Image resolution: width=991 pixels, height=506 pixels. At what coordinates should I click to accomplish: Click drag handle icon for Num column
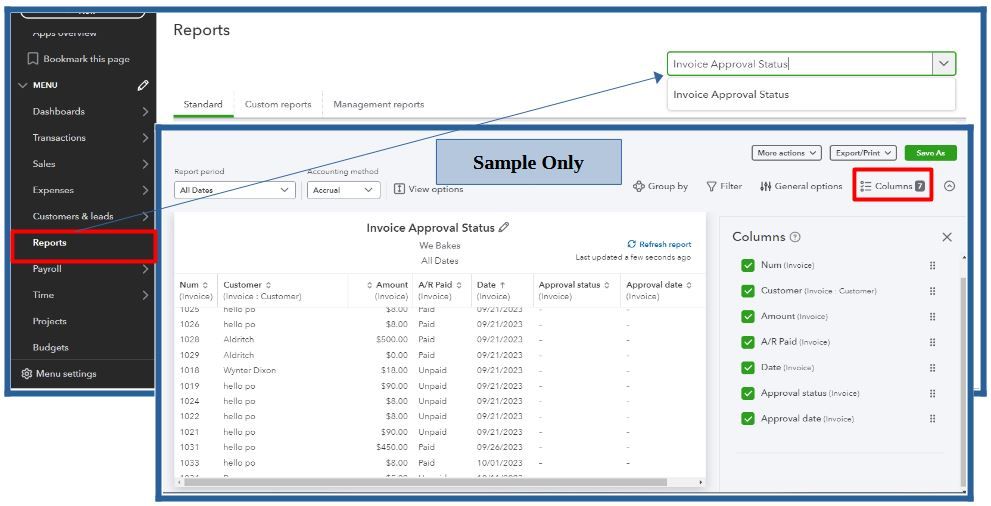click(932, 266)
